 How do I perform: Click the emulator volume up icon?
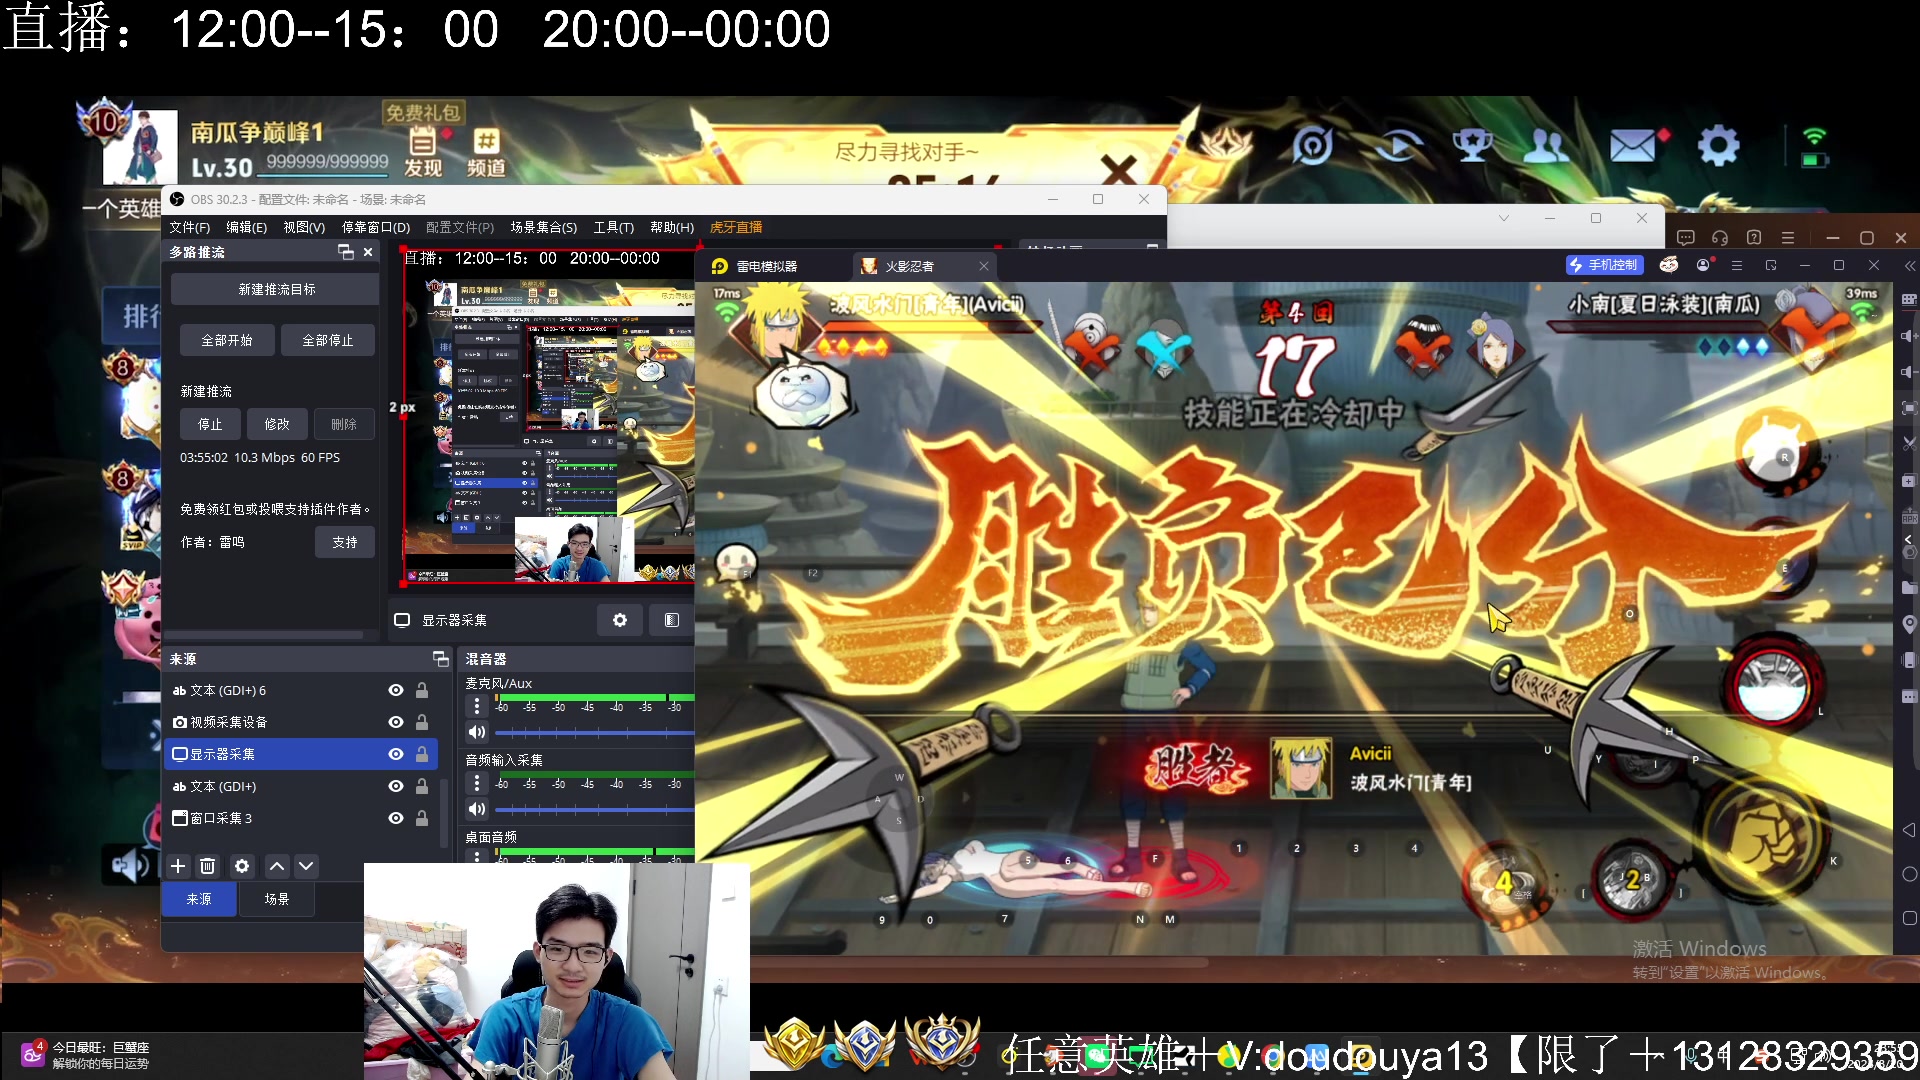click(x=1908, y=336)
